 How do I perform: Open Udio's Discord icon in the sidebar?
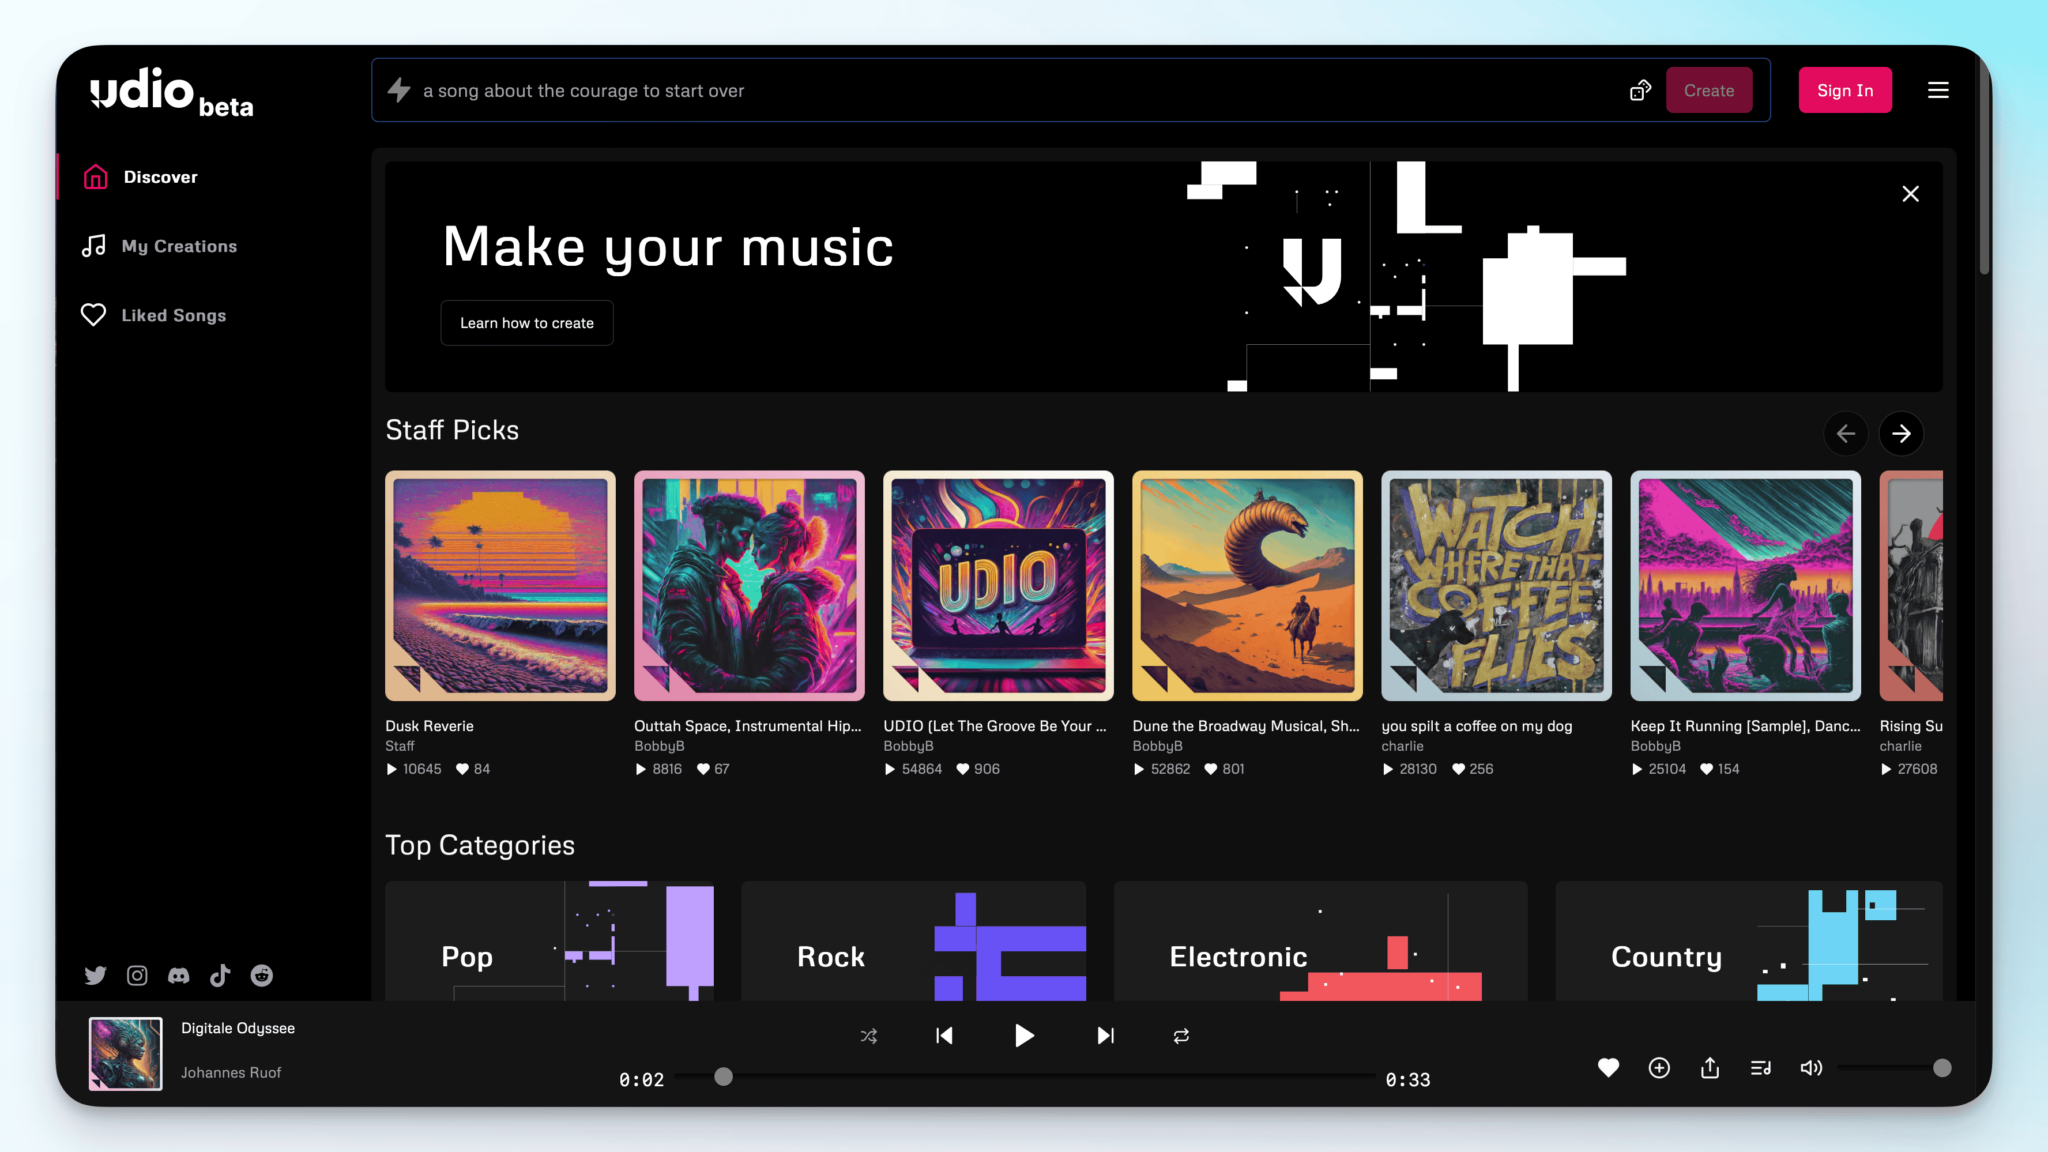(179, 975)
